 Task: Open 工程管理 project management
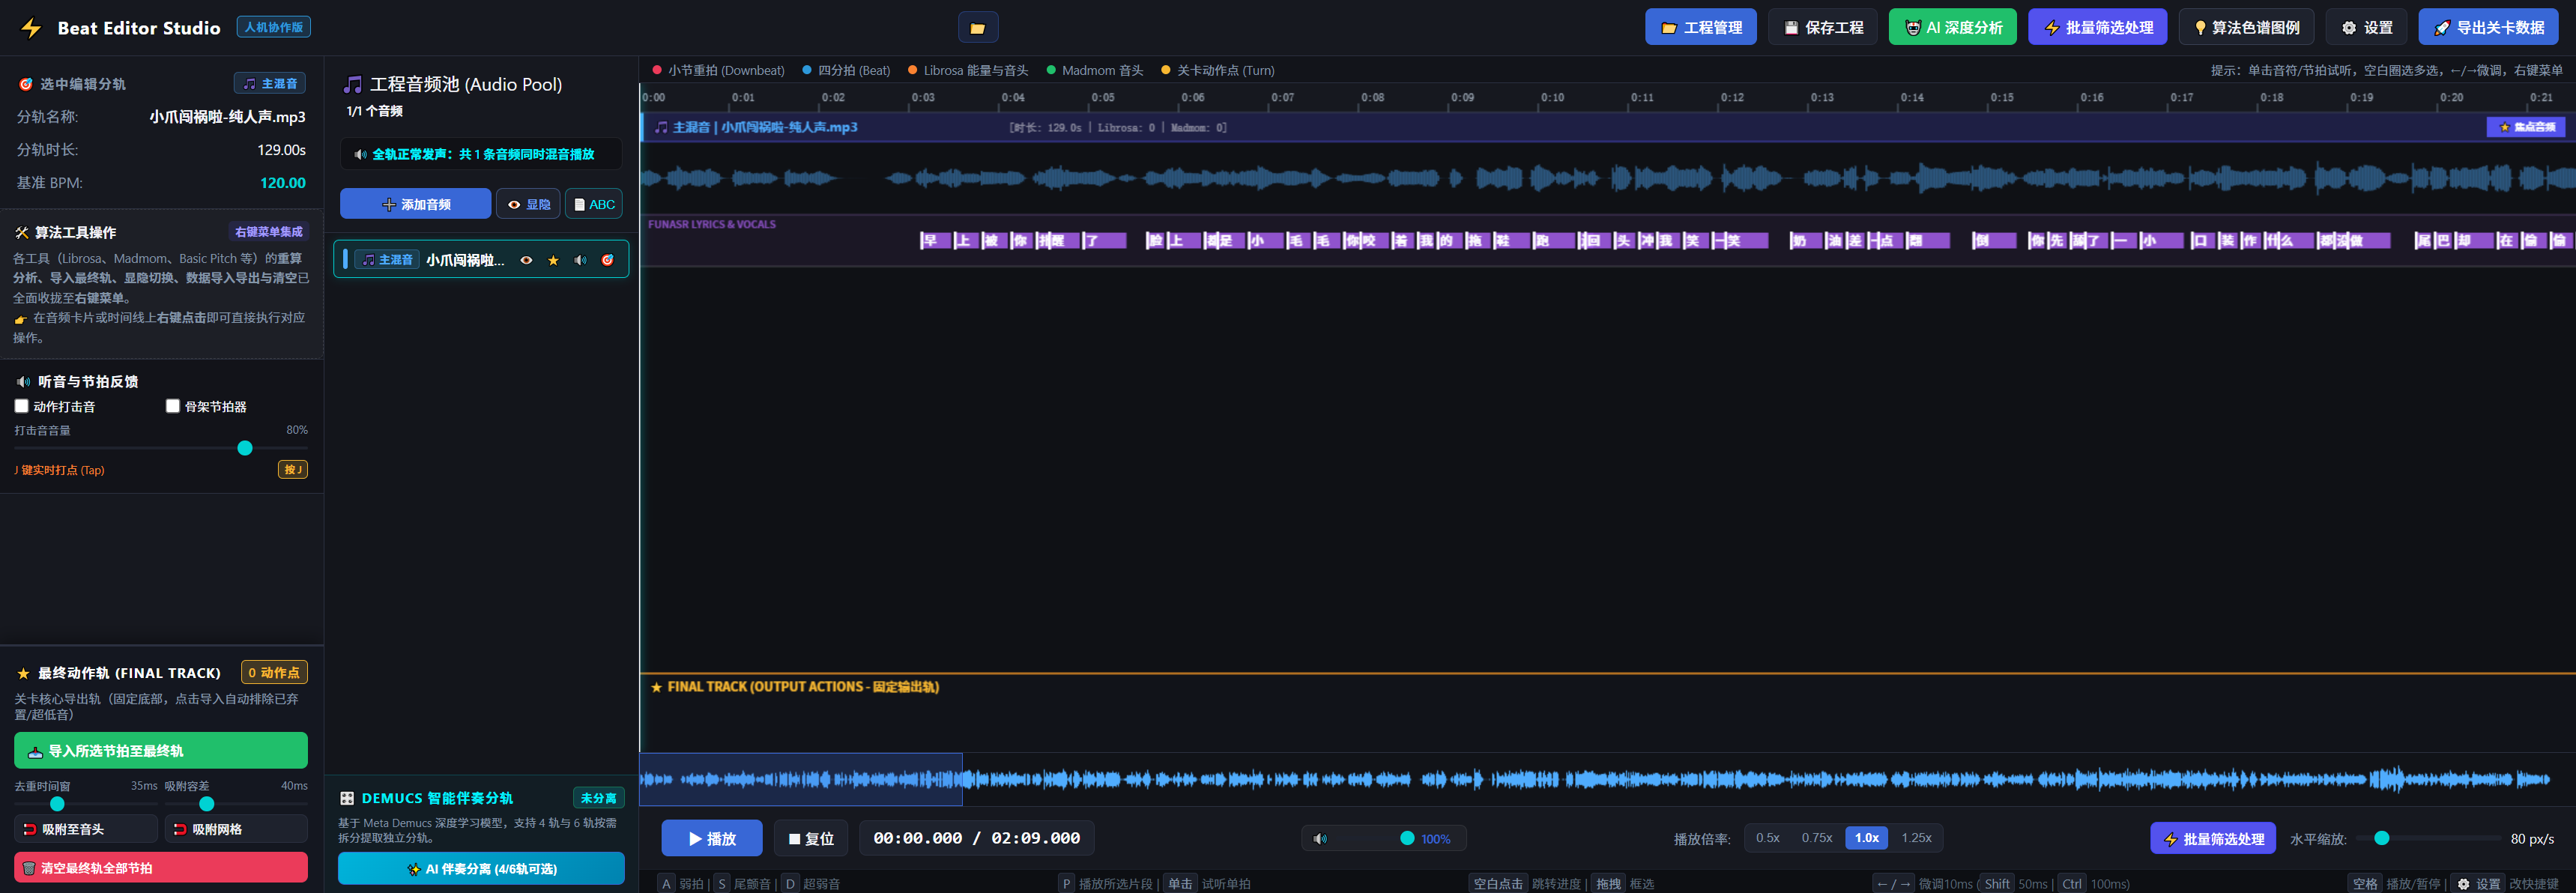[x=1701, y=27]
